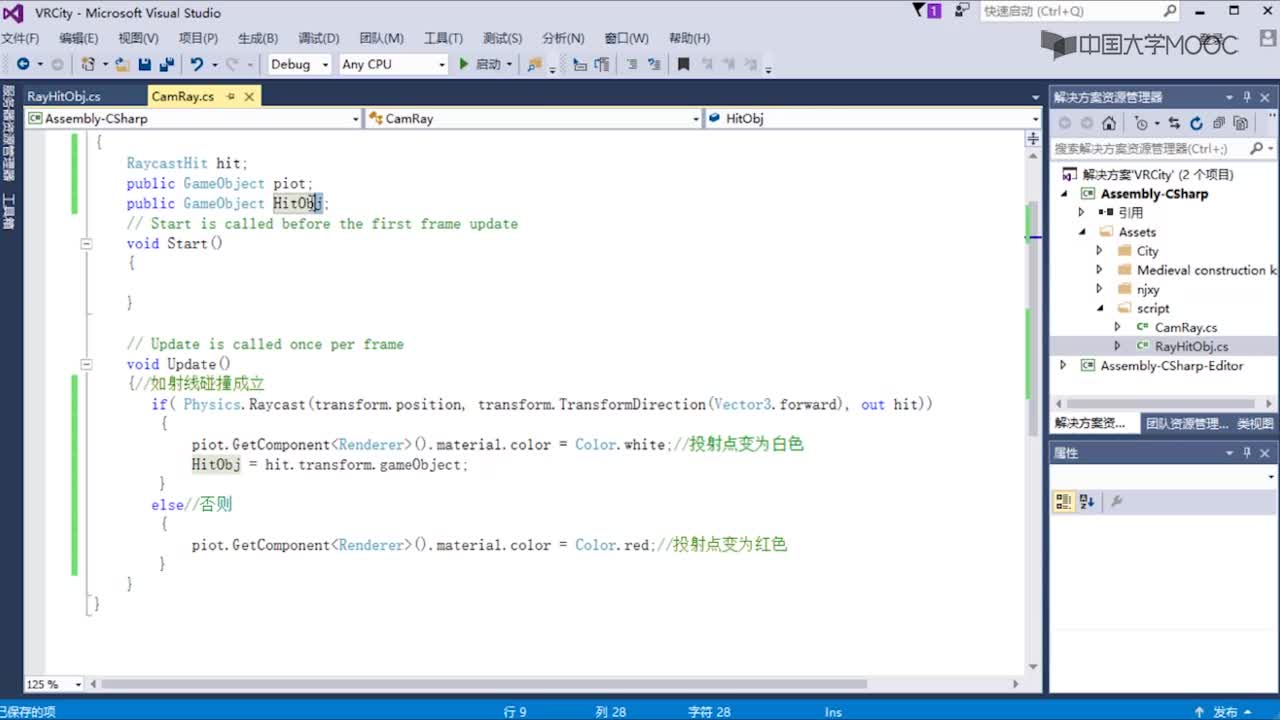Viewport: 1280px width, 720px height.
Task: Open the 工具箱 side tab
Action: coord(8,212)
